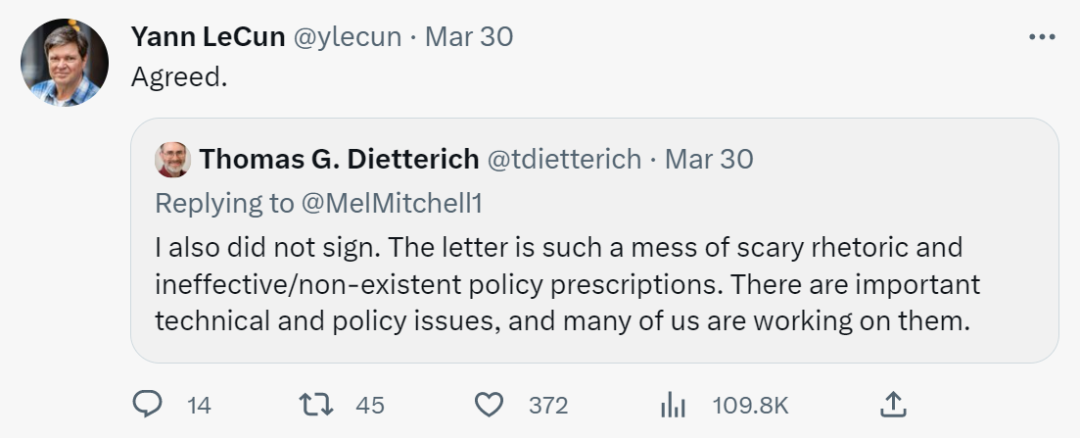Open the main tweet's Mar 30 timestamp

pos(469,37)
